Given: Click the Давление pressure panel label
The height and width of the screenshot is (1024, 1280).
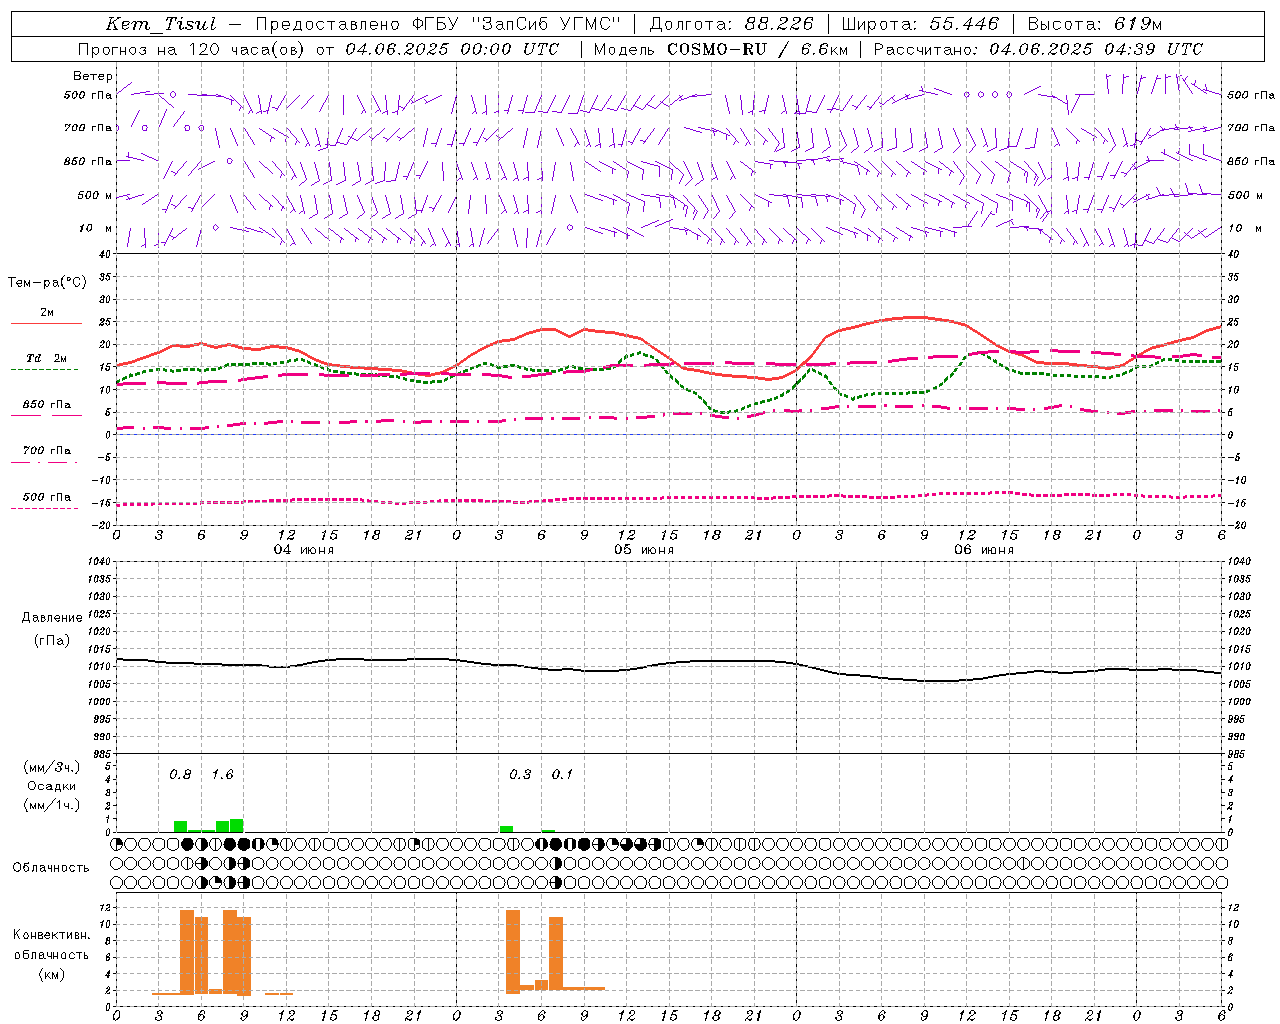Looking at the screenshot, I should (51, 618).
